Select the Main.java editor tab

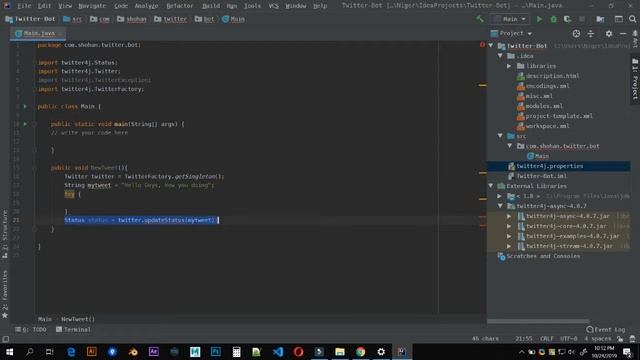pos(38,33)
